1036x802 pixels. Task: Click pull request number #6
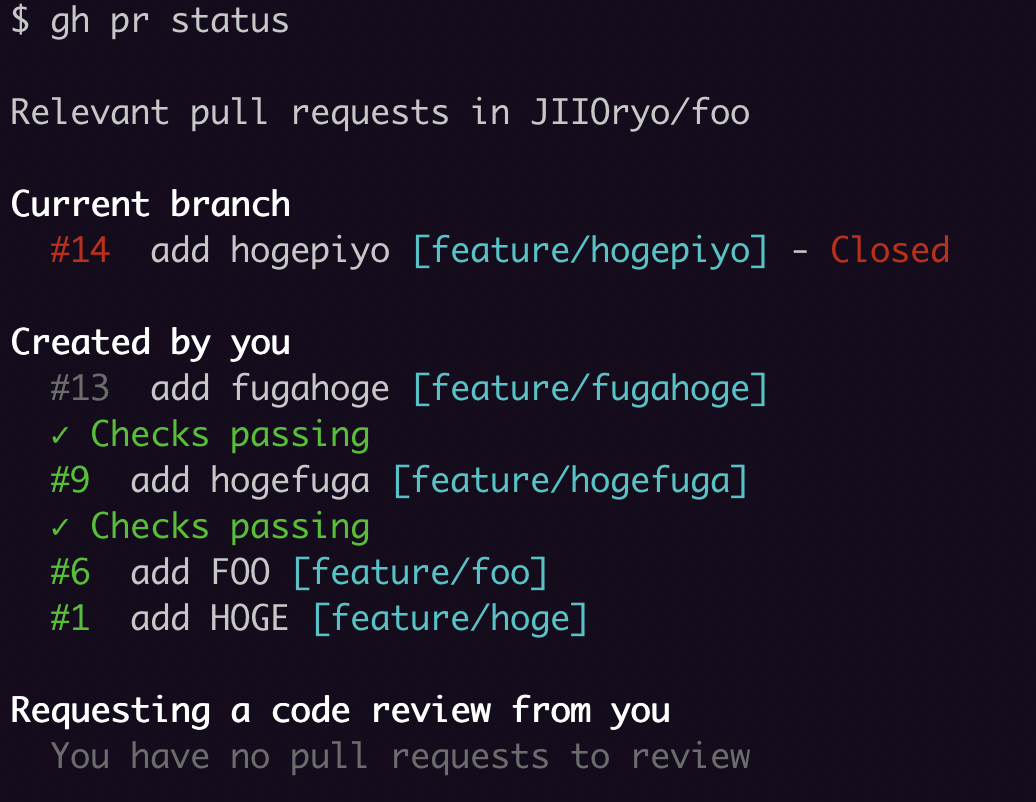pos(70,573)
